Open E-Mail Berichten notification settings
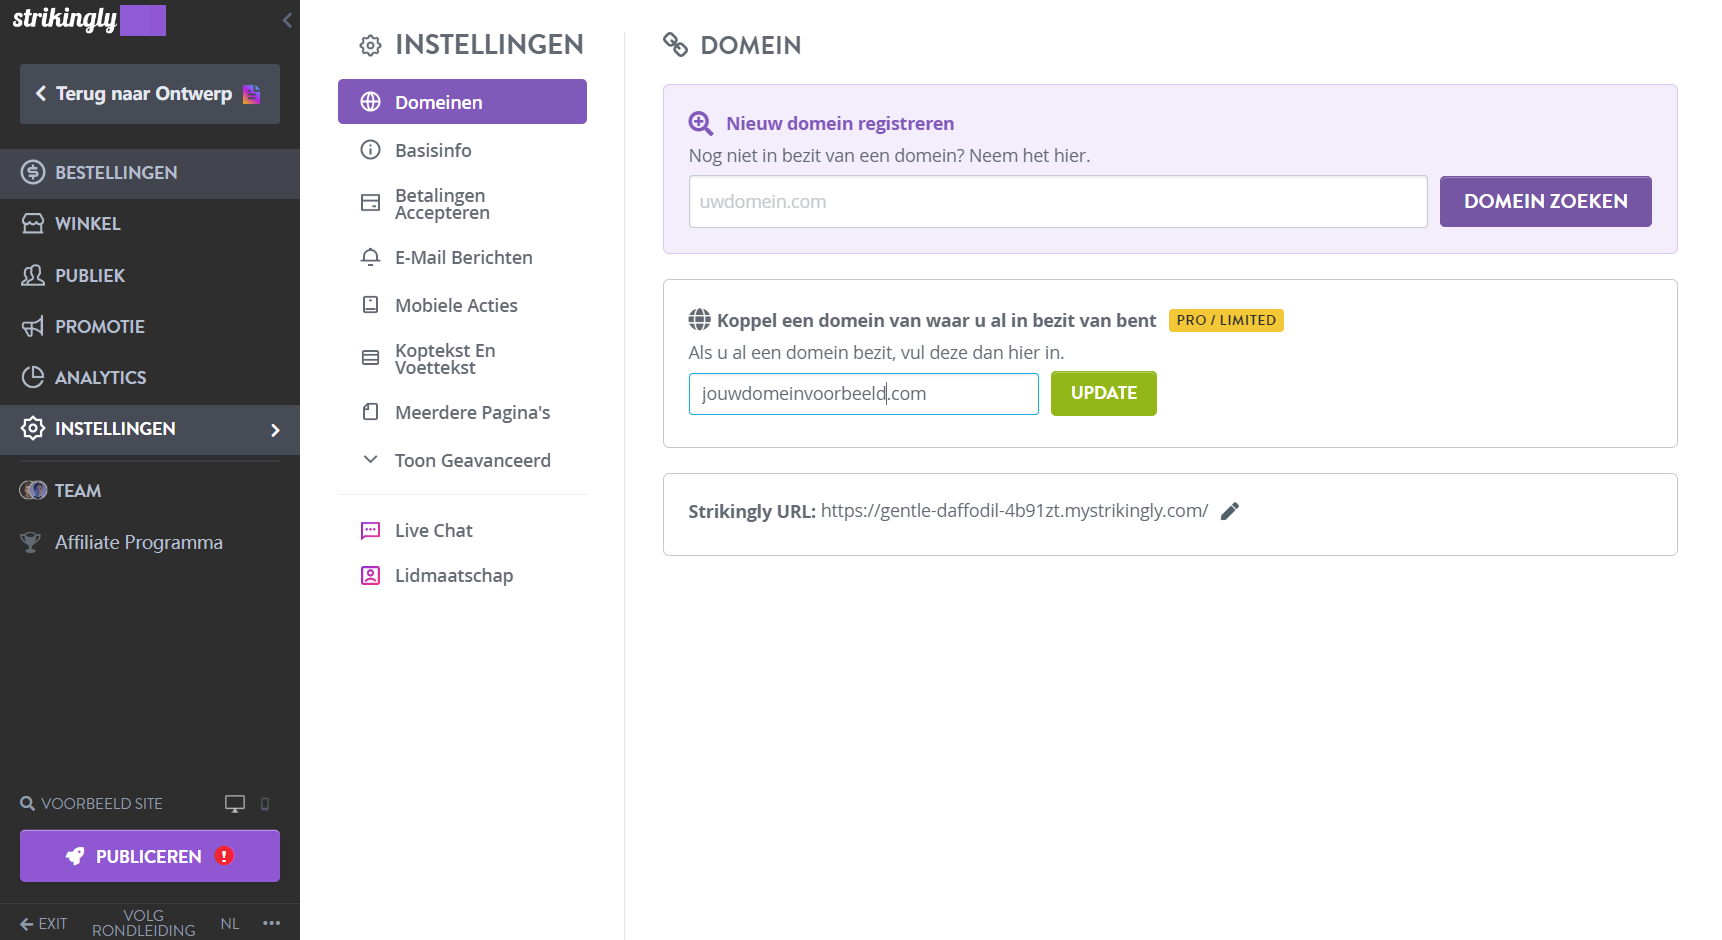This screenshot has width=1722, height=940. (x=462, y=257)
